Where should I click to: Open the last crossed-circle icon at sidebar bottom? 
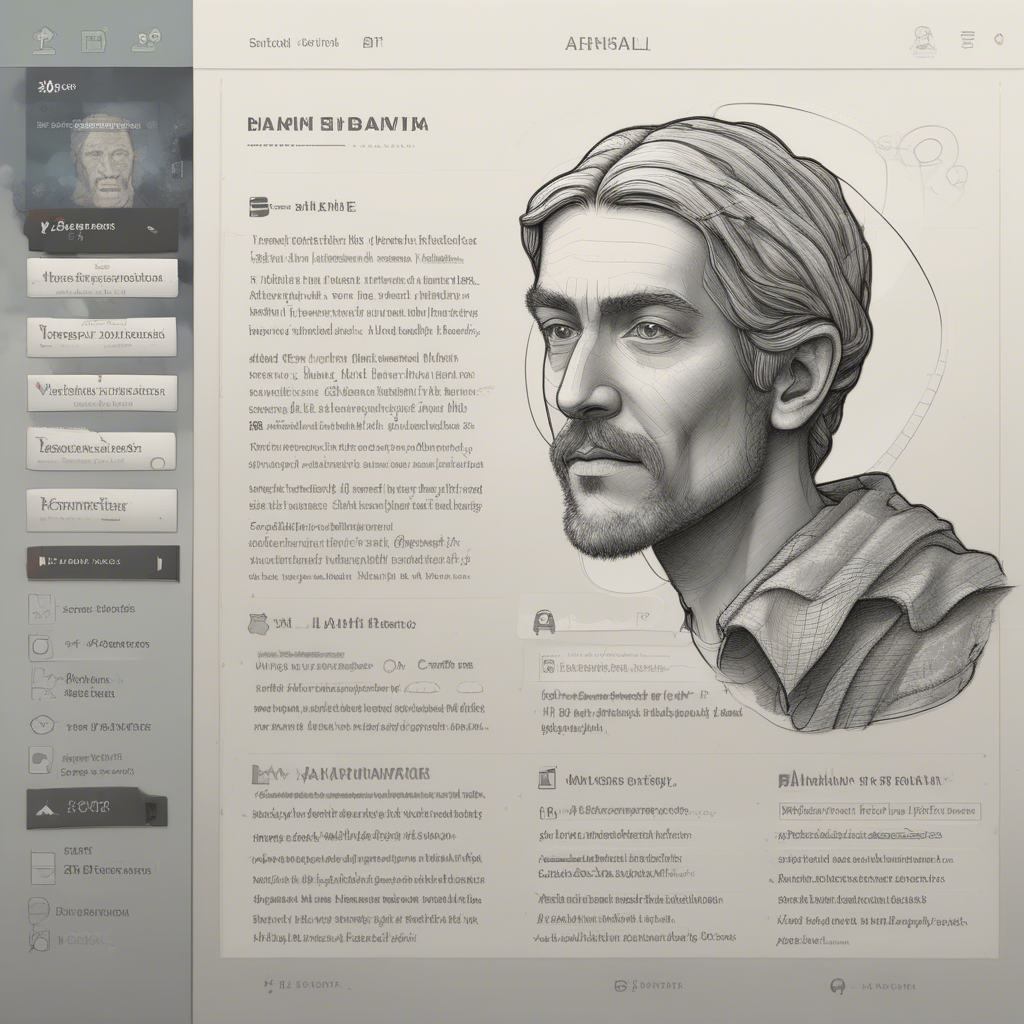pyautogui.click(x=39, y=941)
